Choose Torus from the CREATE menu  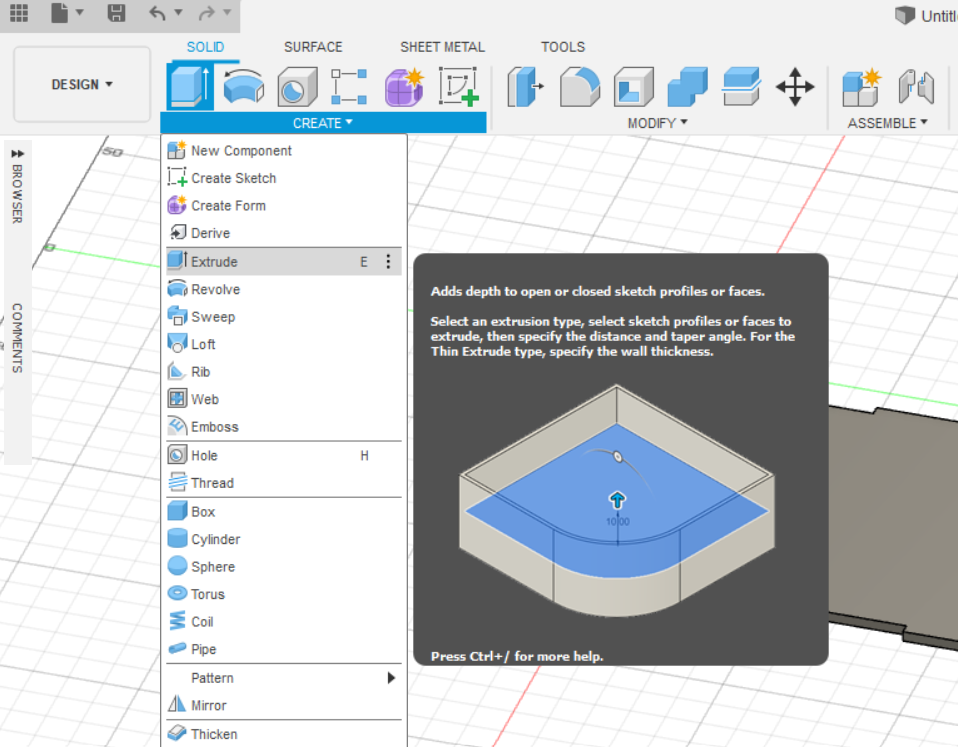pyautogui.click(x=284, y=594)
